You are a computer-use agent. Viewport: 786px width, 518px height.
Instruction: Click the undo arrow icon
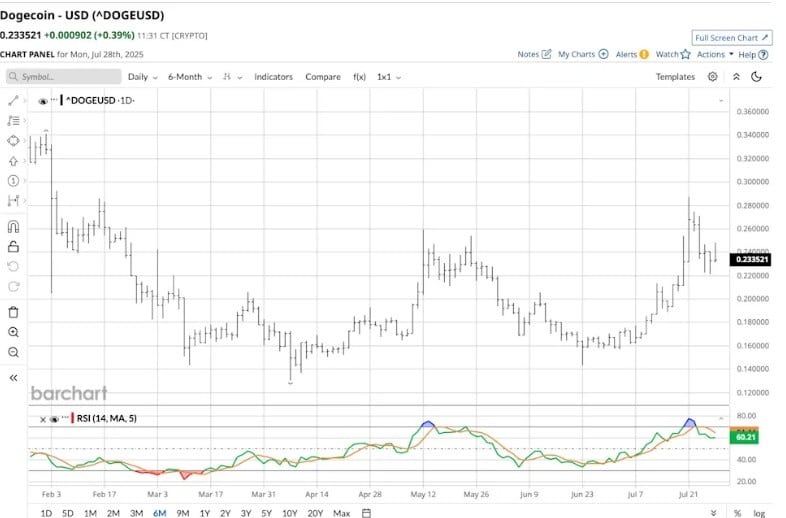coord(13,266)
